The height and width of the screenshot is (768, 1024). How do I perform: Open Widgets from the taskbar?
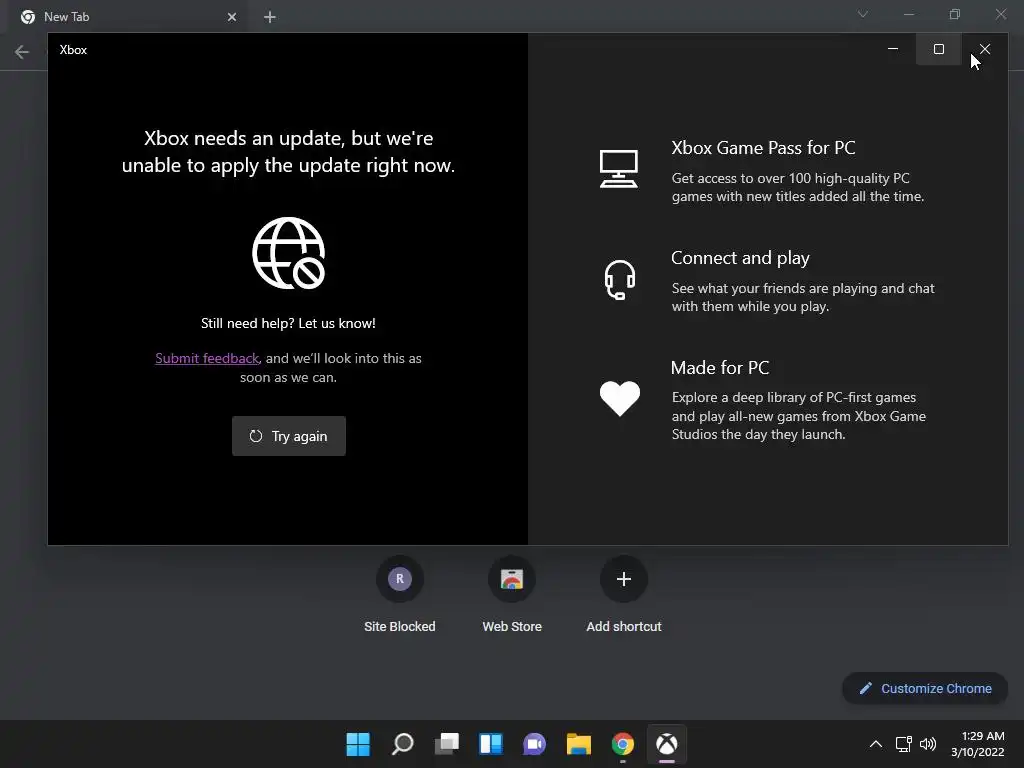490,744
